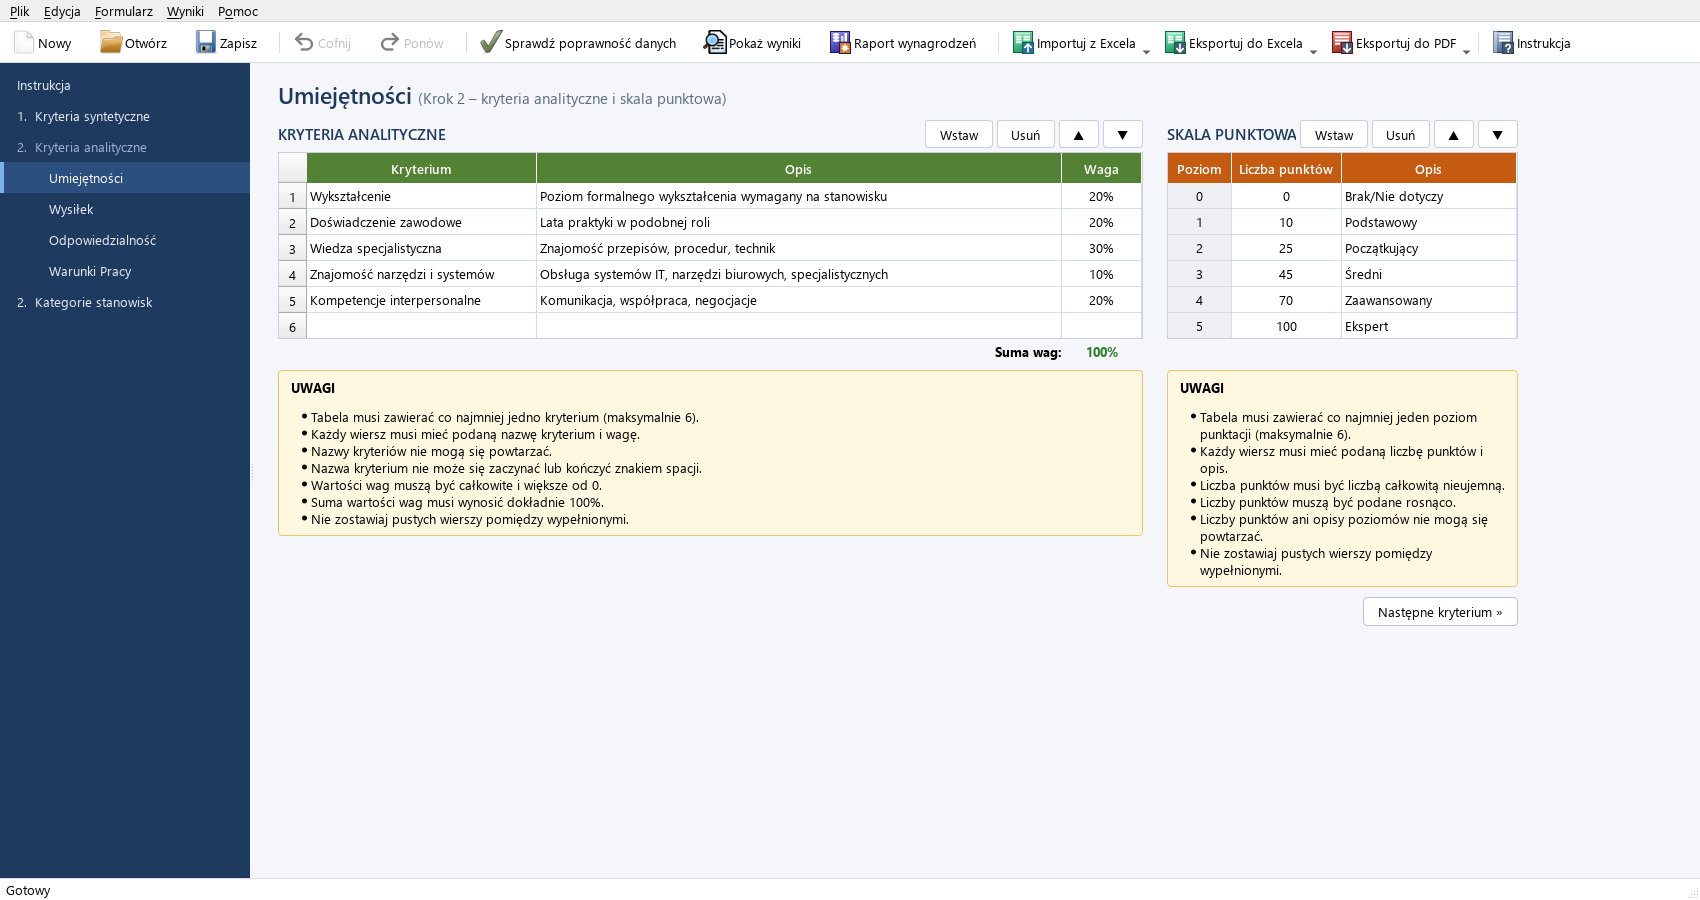Select the 30% weight cell
This screenshot has width=1700, height=900.
[x=1101, y=248]
